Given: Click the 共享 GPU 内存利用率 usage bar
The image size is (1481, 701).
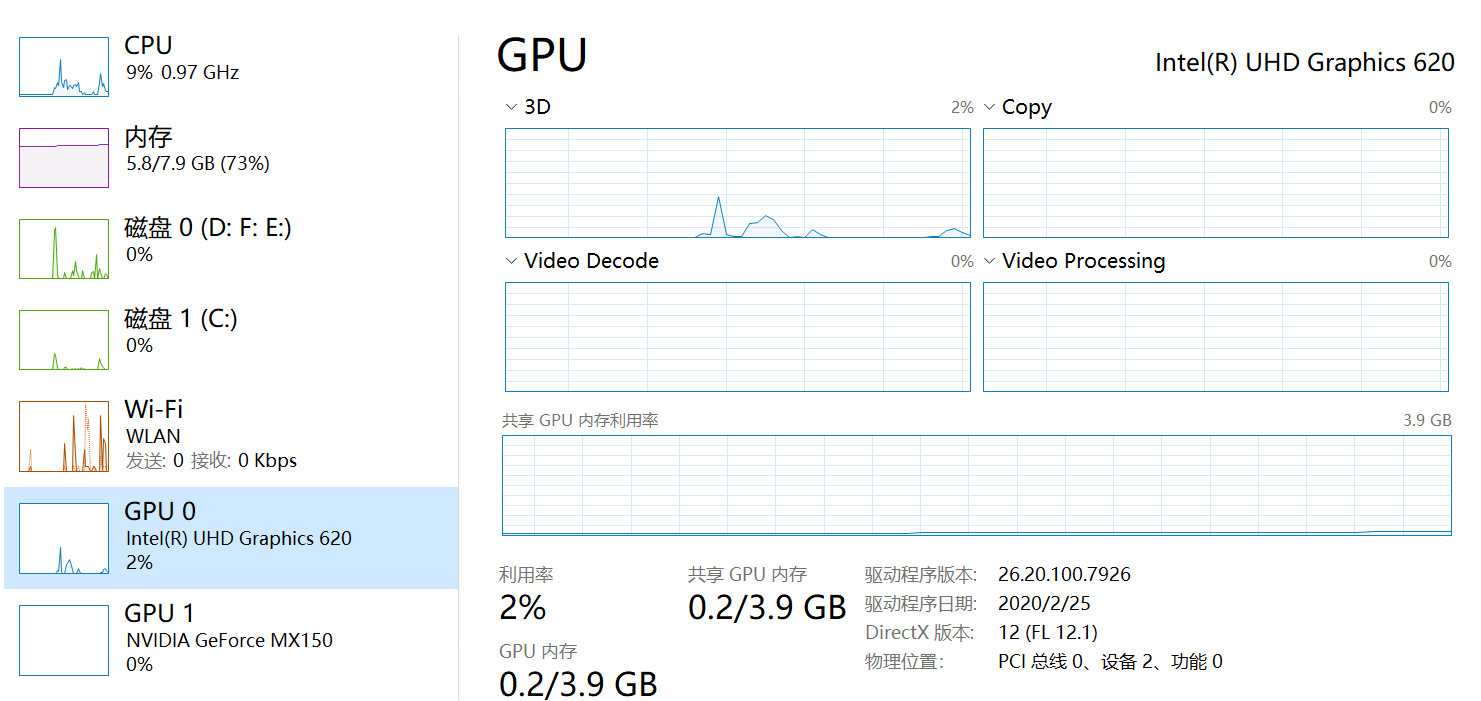Looking at the screenshot, I should pyautogui.click(x=975, y=483).
